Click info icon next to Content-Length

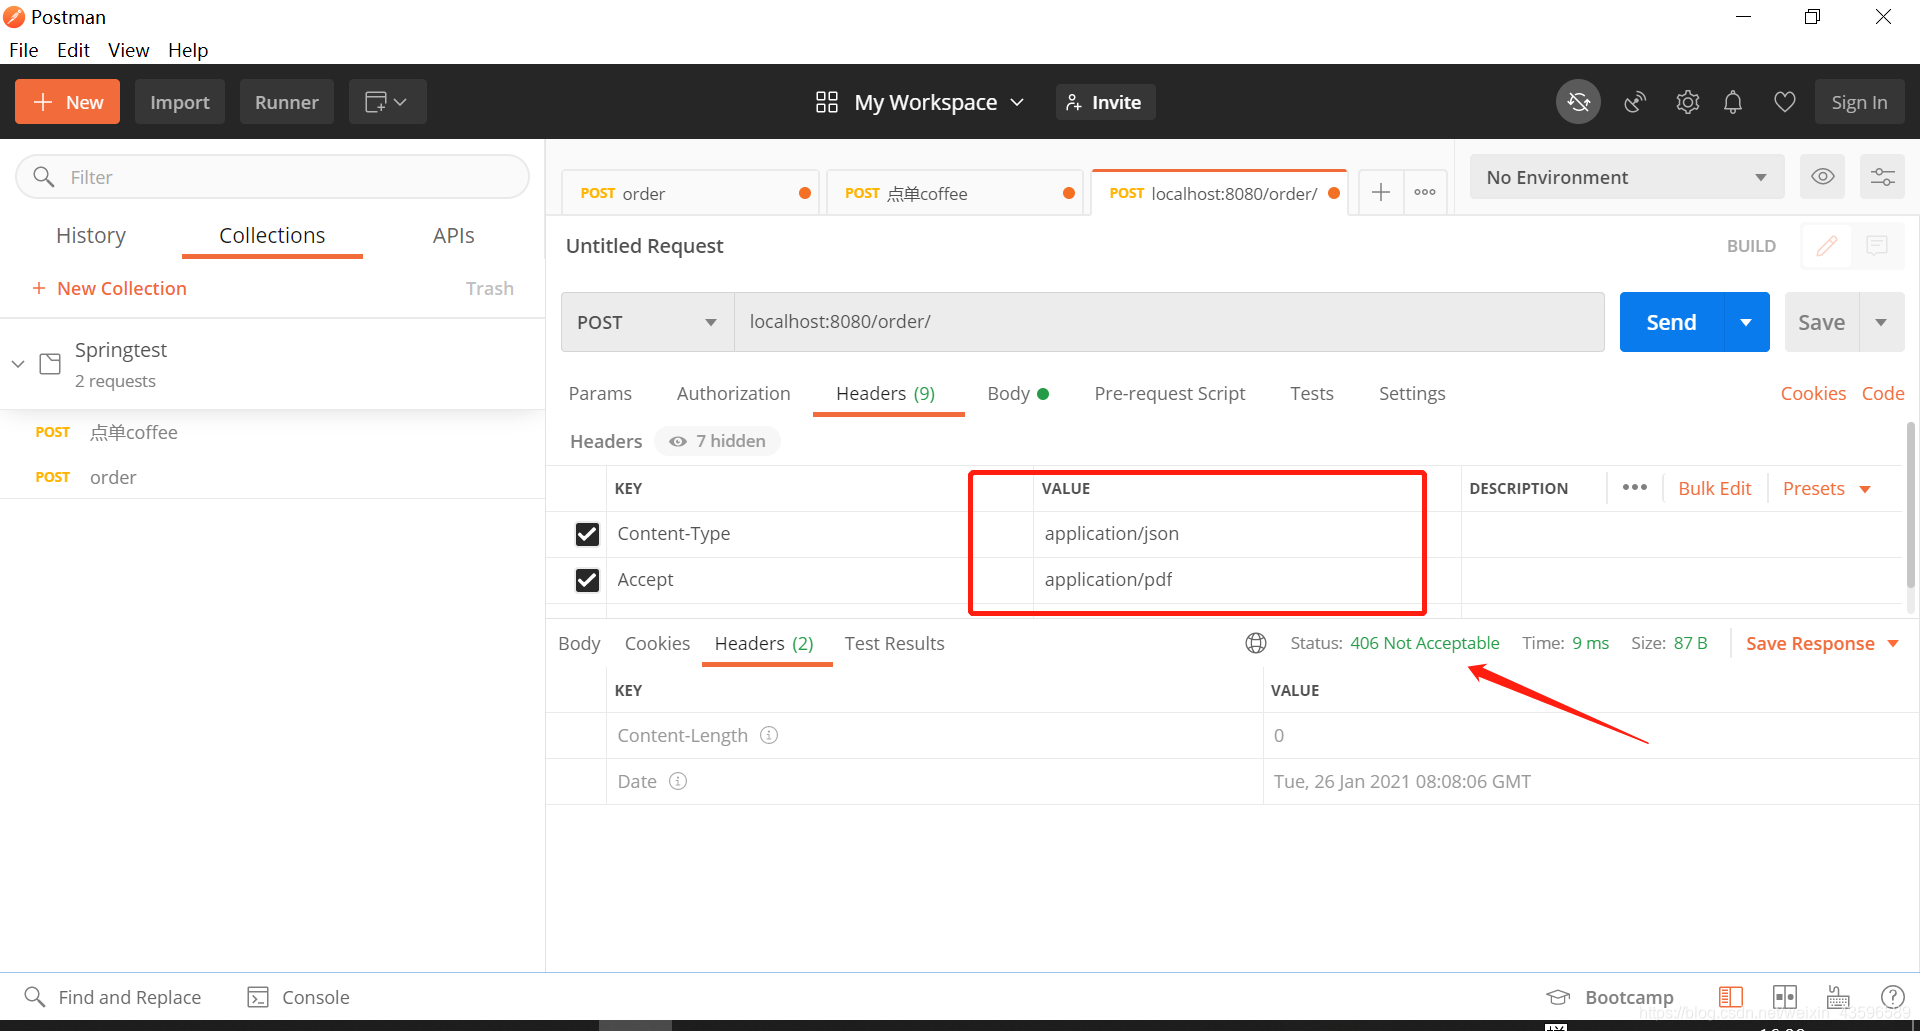click(x=769, y=735)
